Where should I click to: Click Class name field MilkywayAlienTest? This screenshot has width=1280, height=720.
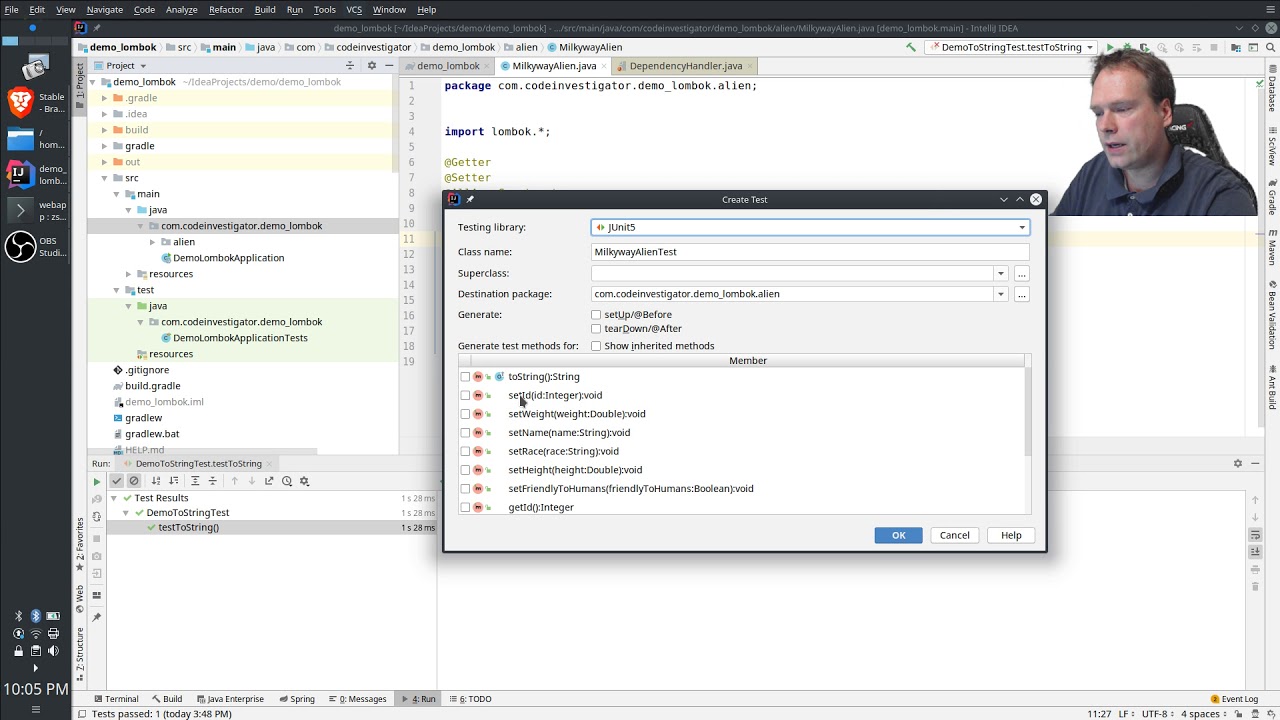[810, 252]
